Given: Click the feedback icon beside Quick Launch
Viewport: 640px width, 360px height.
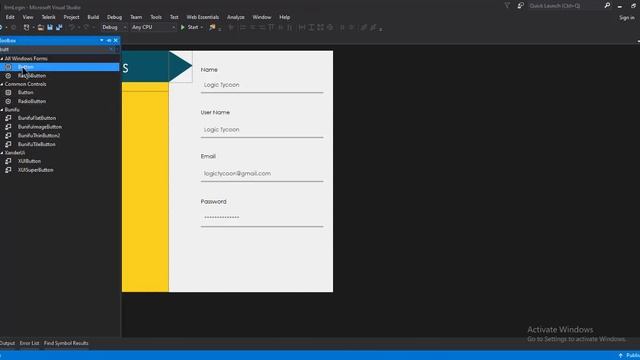Looking at the screenshot, I should pyautogui.click(x=520, y=6).
